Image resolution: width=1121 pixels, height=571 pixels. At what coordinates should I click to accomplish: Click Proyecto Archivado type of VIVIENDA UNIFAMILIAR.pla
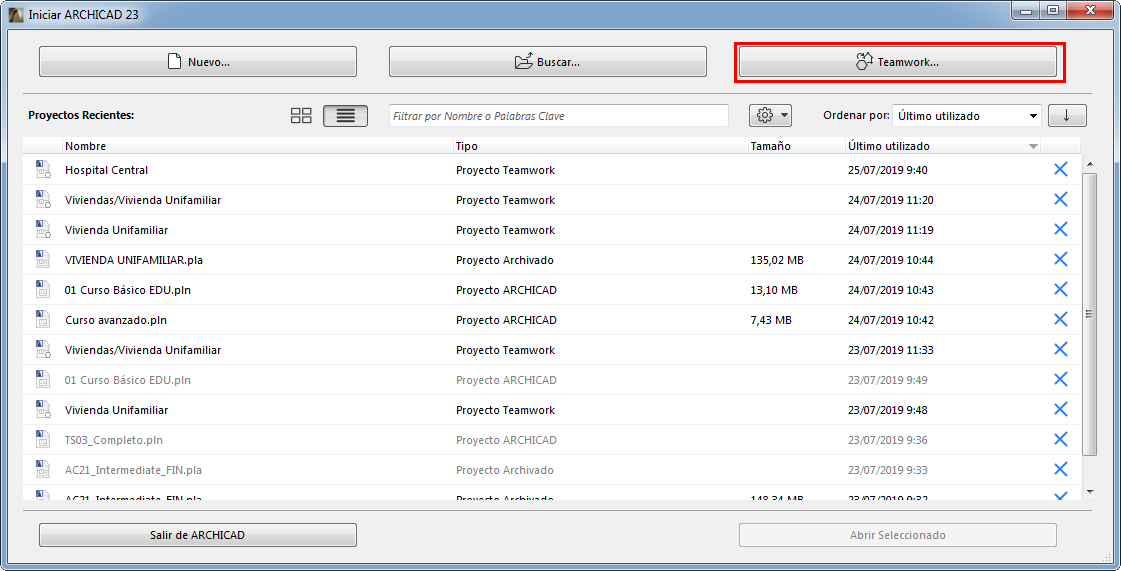505,260
